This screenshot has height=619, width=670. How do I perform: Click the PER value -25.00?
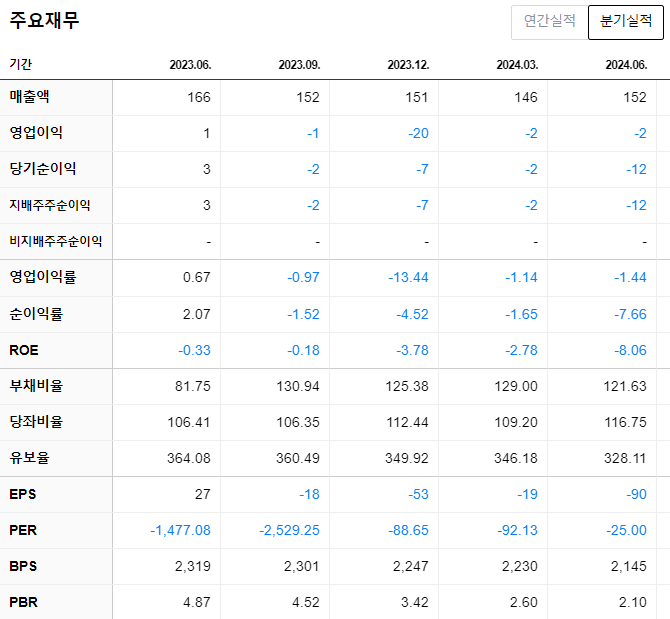coord(626,530)
